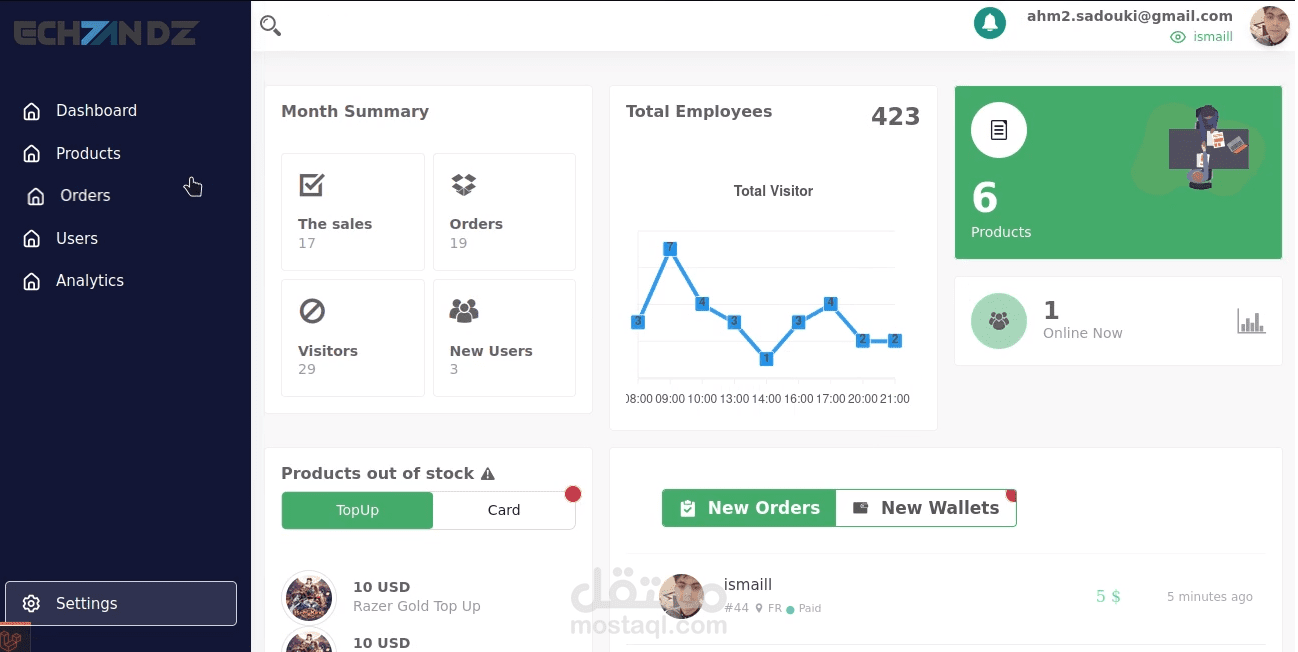This screenshot has width=1298, height=652.
Task: Click the prohibition icon on the Visitors card
Action: pos(311,311)
